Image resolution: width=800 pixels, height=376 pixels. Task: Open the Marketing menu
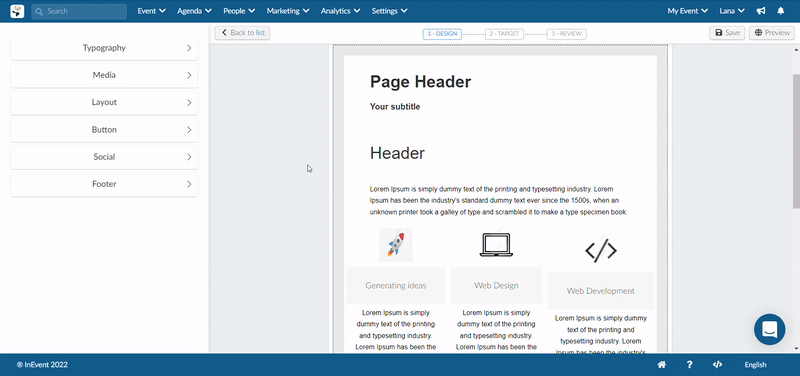[288, 11]
